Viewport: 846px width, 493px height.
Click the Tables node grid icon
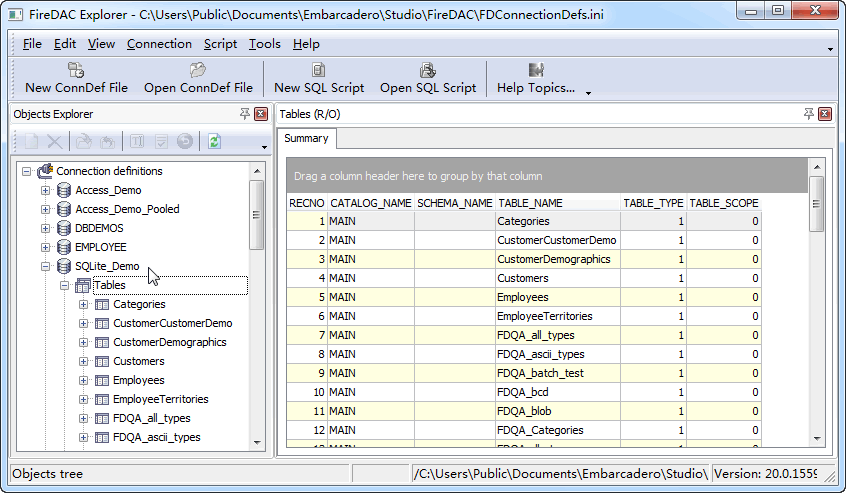pyautogui.click(x=83, y=285)
